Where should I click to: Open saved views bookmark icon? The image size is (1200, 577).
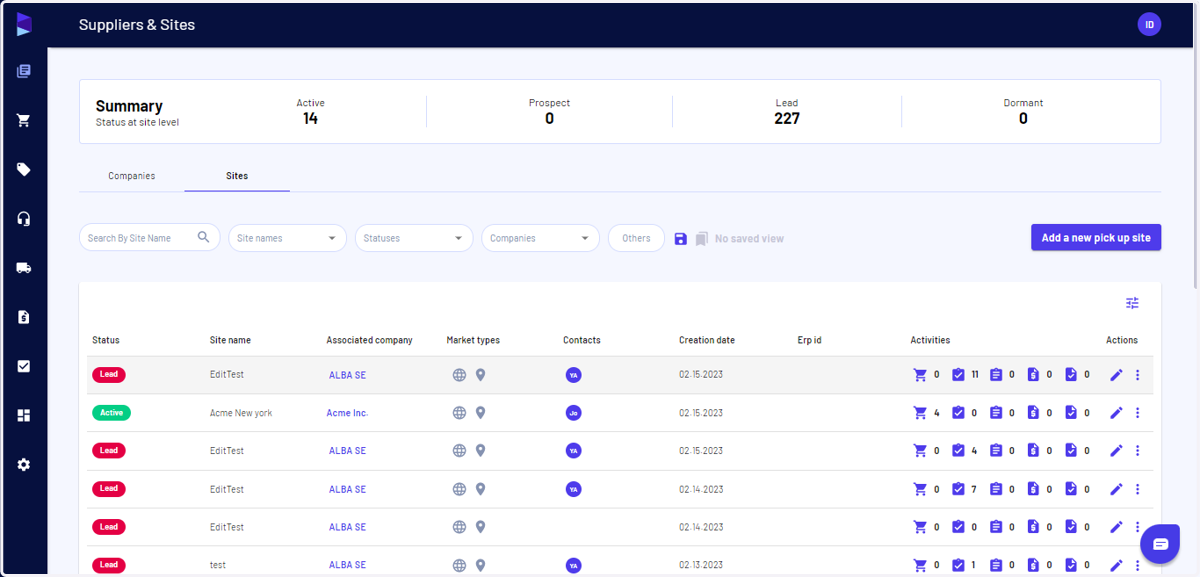pos(702,239)
